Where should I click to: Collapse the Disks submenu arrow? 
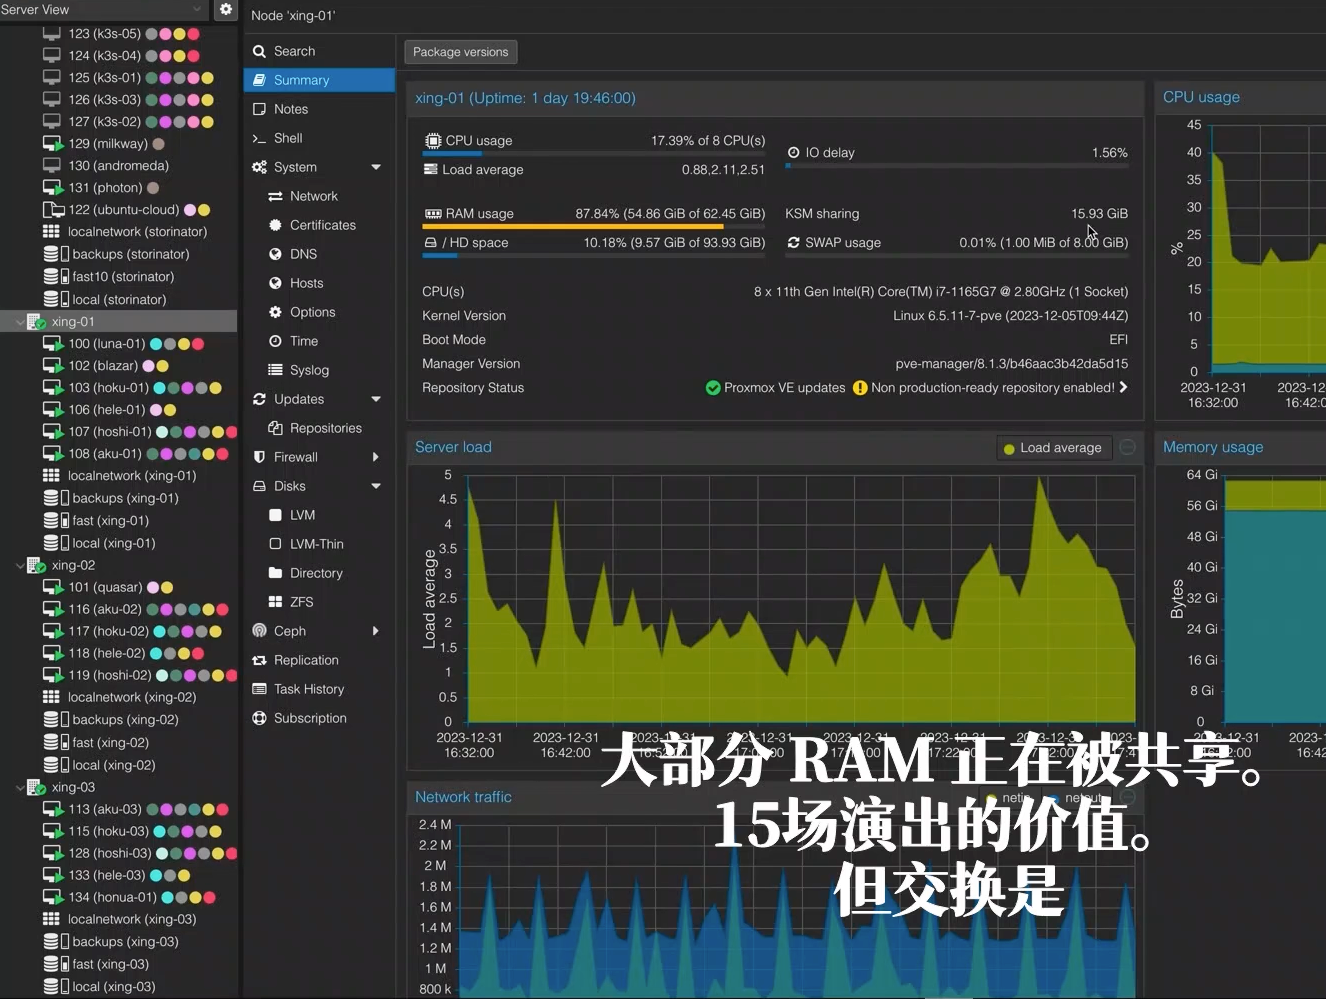pos(376,486)
